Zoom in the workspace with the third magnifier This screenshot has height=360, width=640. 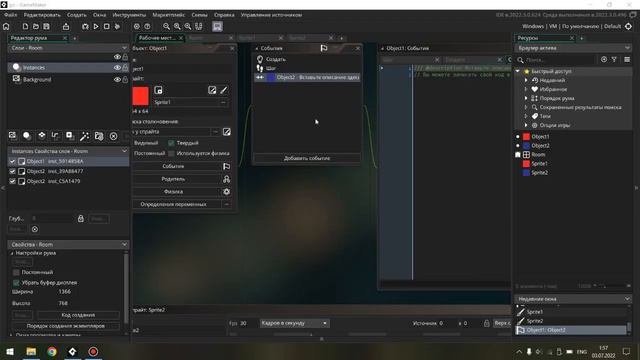[188, 27]
